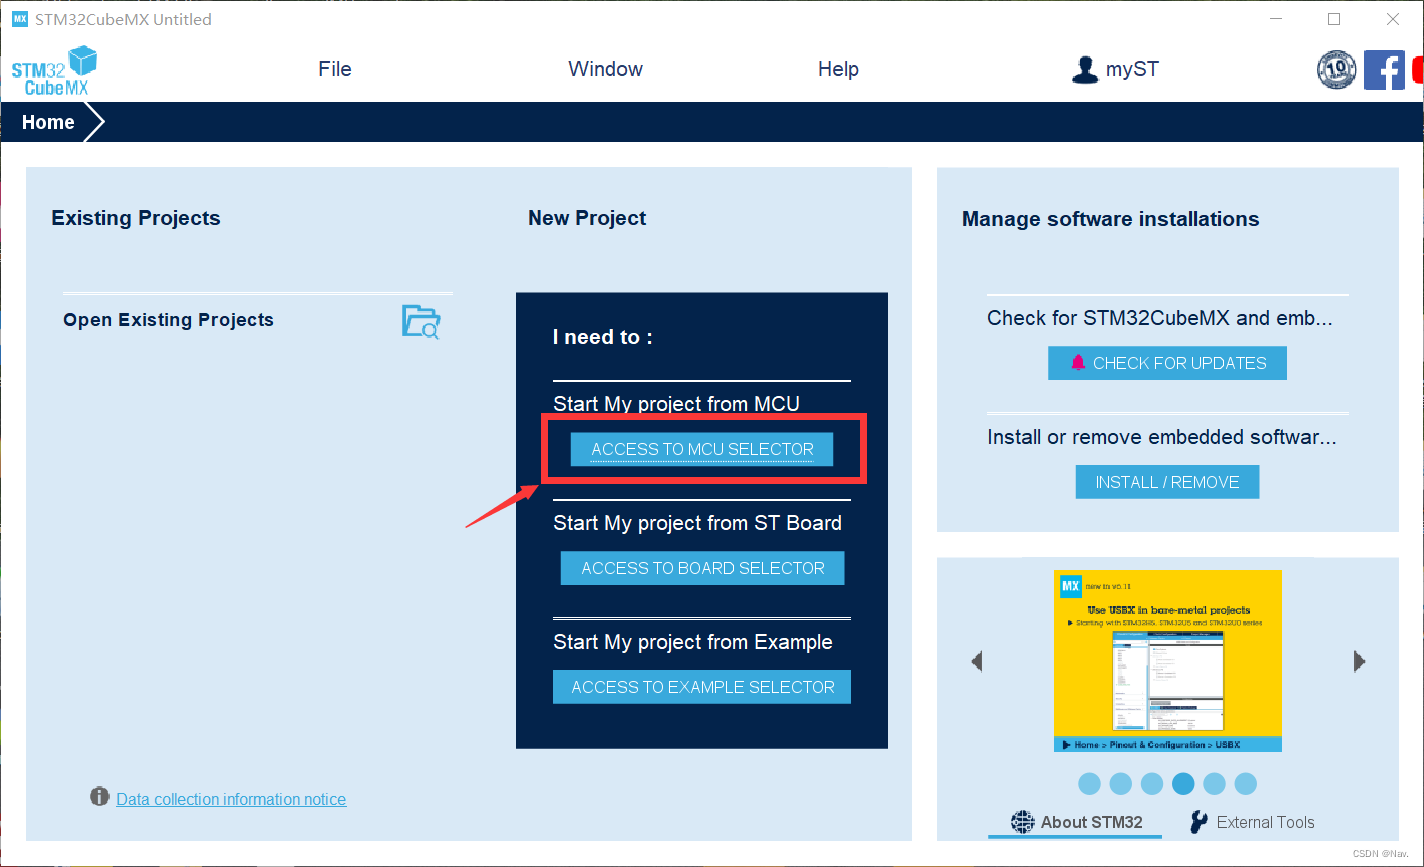This screenshot has height=867, width=1424.
Task: Click the USBX news banner thumbnail
Action: [x=1167, y=661]
